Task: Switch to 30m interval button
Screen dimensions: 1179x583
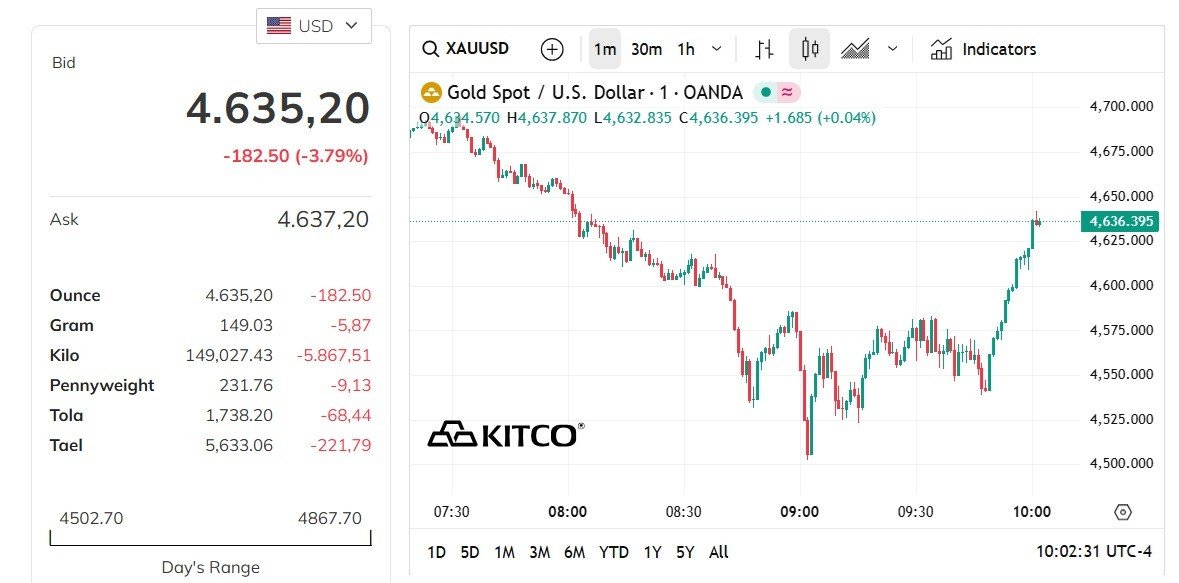Action: tap(646, 49)
